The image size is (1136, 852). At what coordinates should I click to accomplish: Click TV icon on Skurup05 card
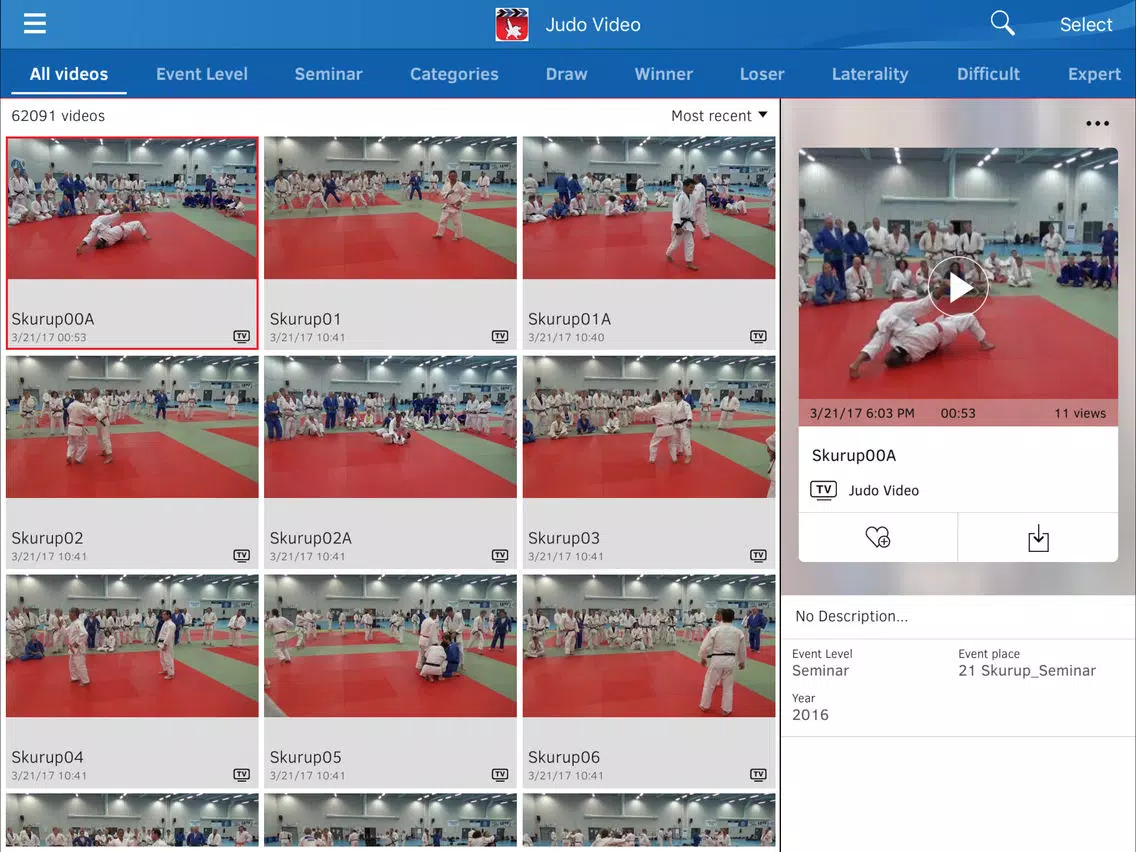(x=500, y=774)
